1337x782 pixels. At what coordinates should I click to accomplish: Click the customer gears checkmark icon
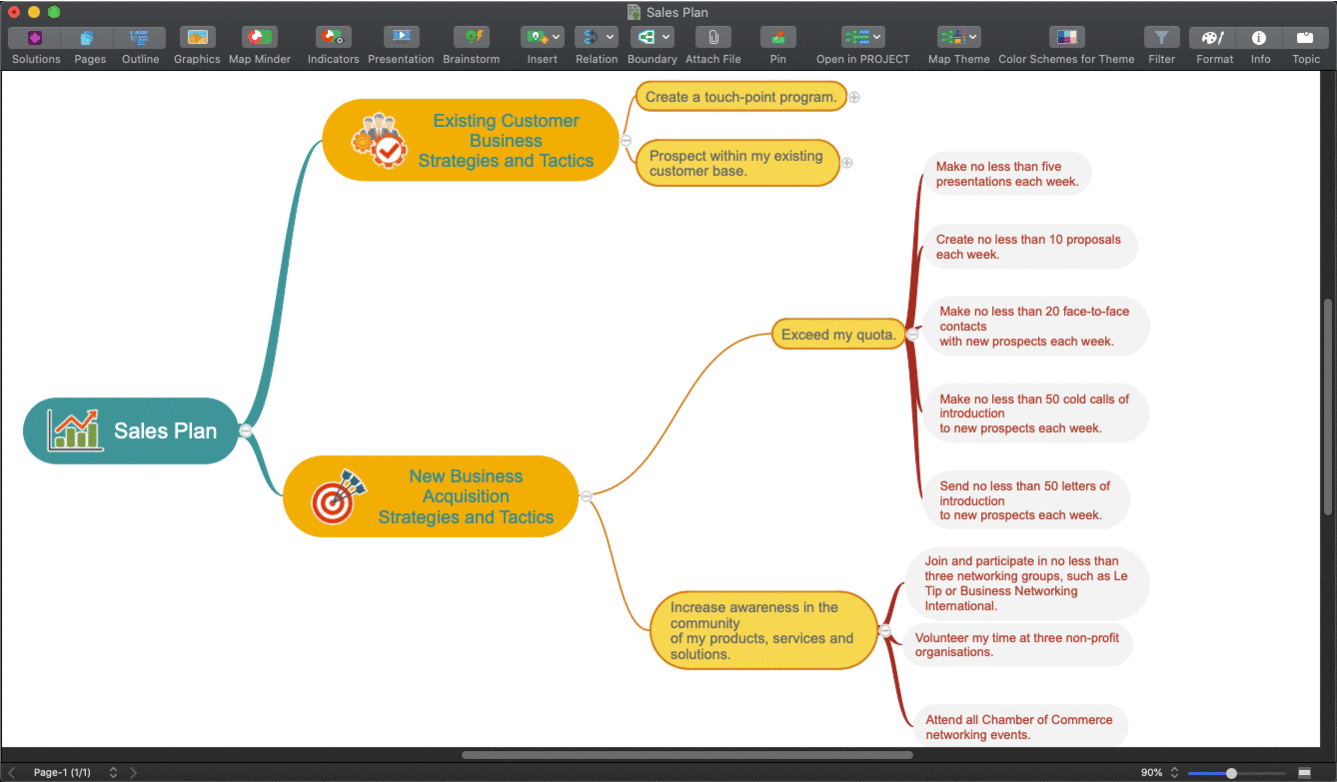click(379, 140)
